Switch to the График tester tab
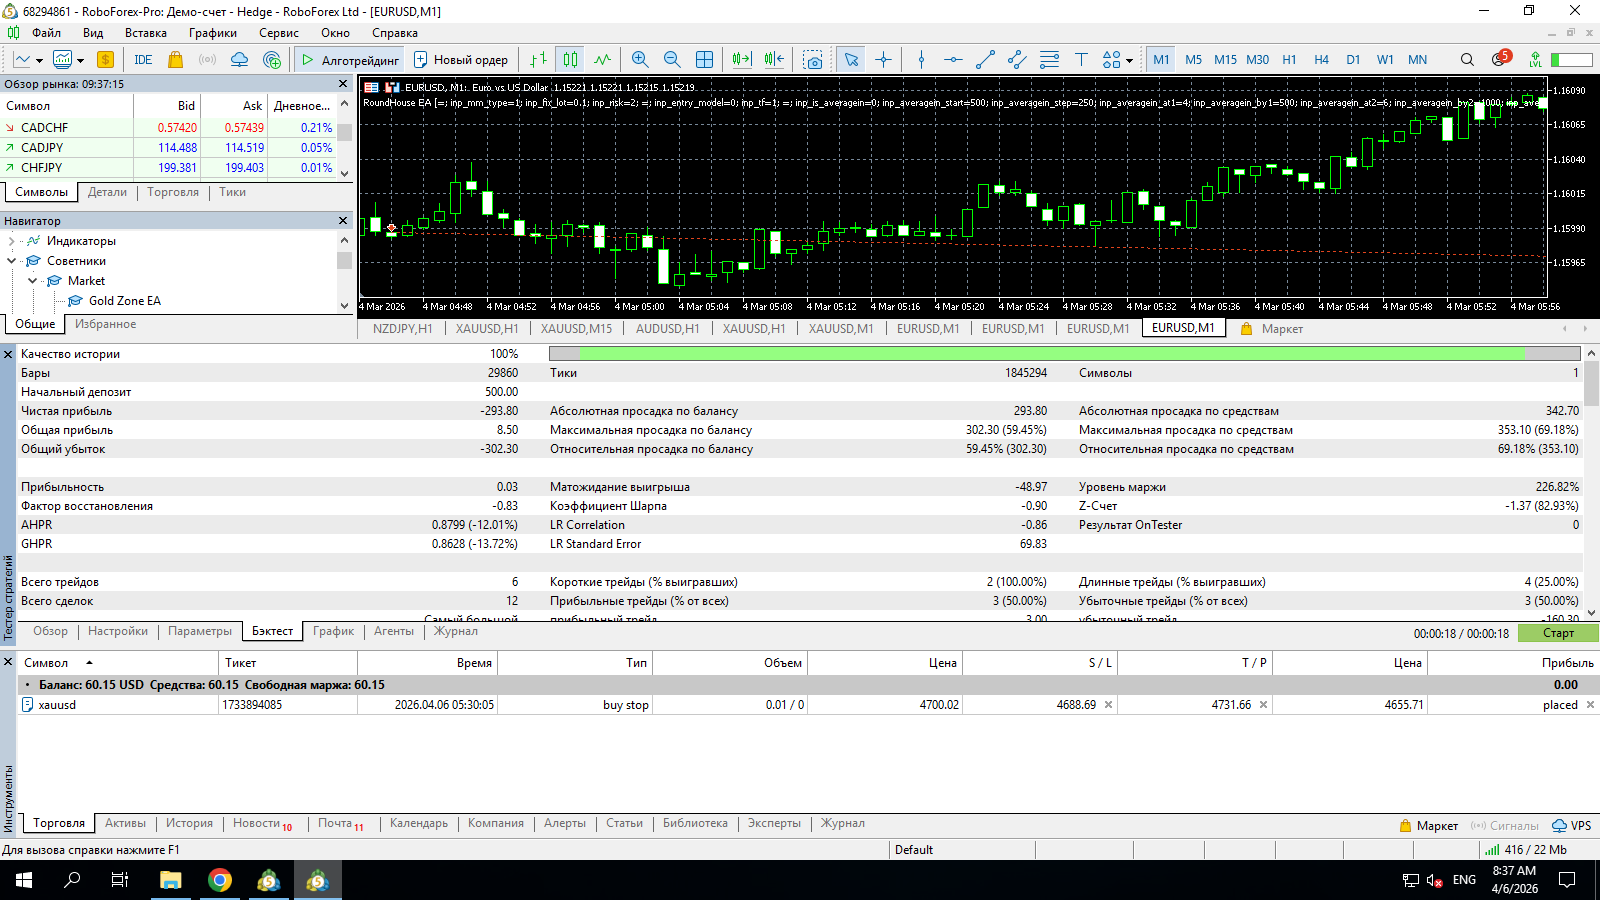The width and height of the screenshot is (1600, 900). click(x=333, y=631)
